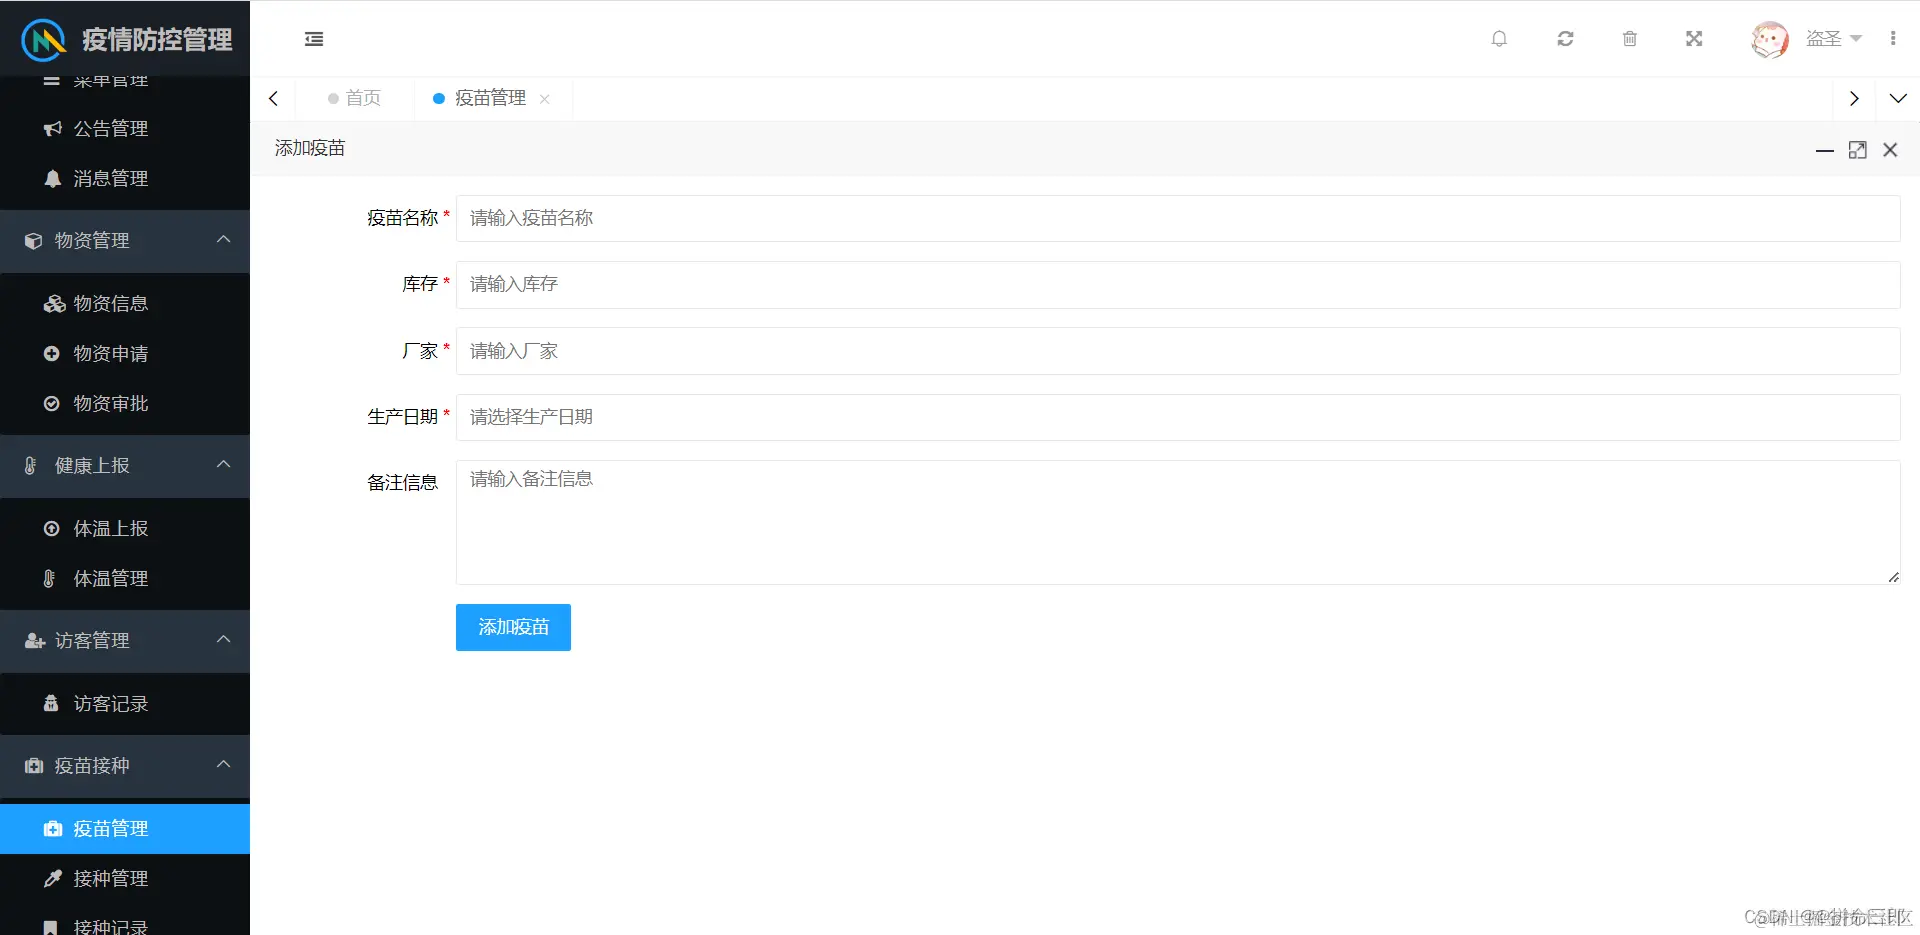Click the trash clear-cache icon
Viewport: 1920px width, 935px height.
[1630, 39]
